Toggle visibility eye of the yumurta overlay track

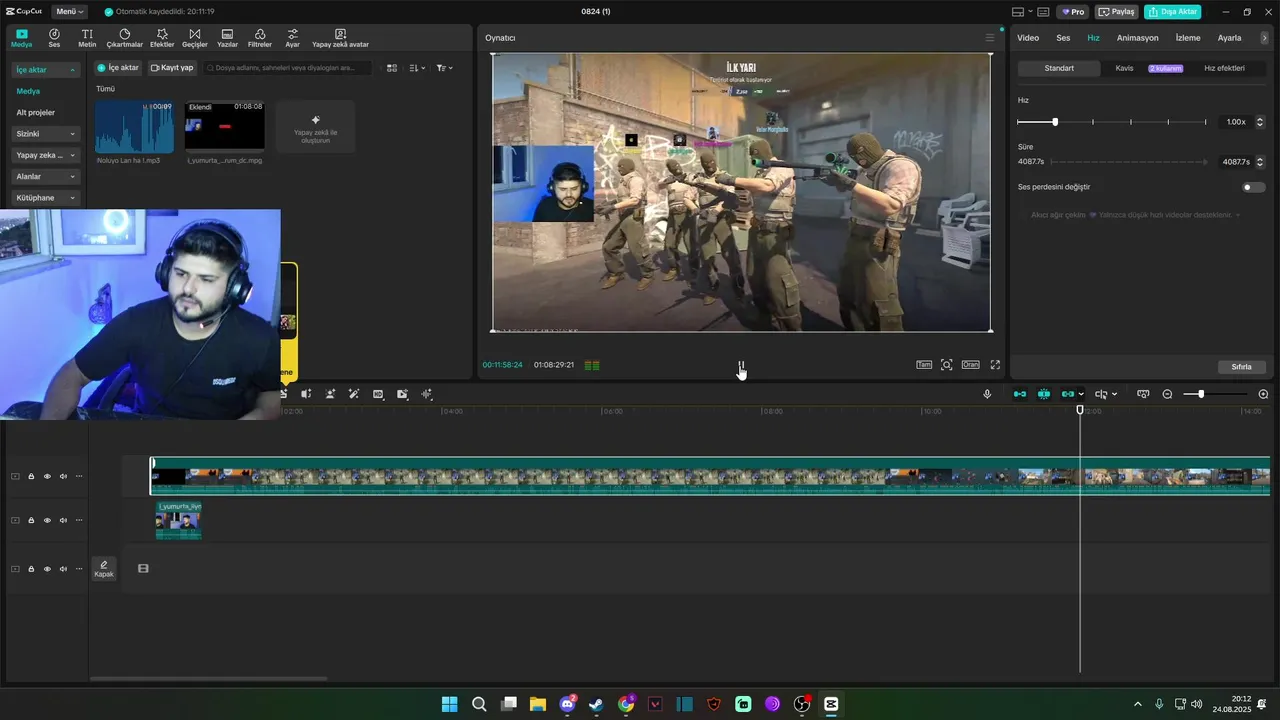click(x=47, y=520)
